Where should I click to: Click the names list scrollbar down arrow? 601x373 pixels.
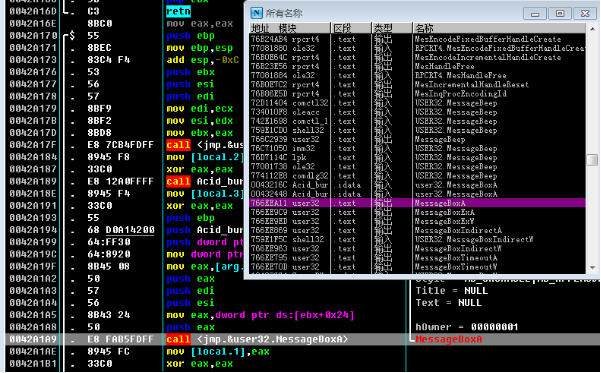593,268
